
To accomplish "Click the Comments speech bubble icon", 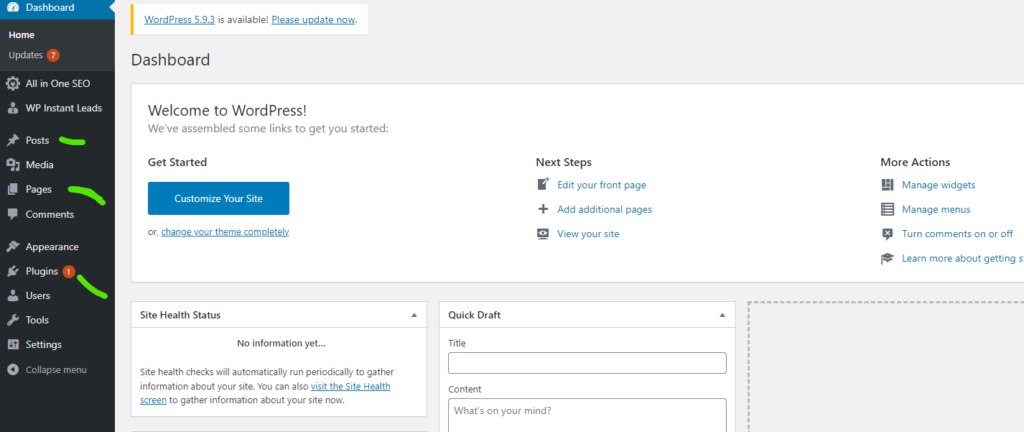I will tap(12, 214).
